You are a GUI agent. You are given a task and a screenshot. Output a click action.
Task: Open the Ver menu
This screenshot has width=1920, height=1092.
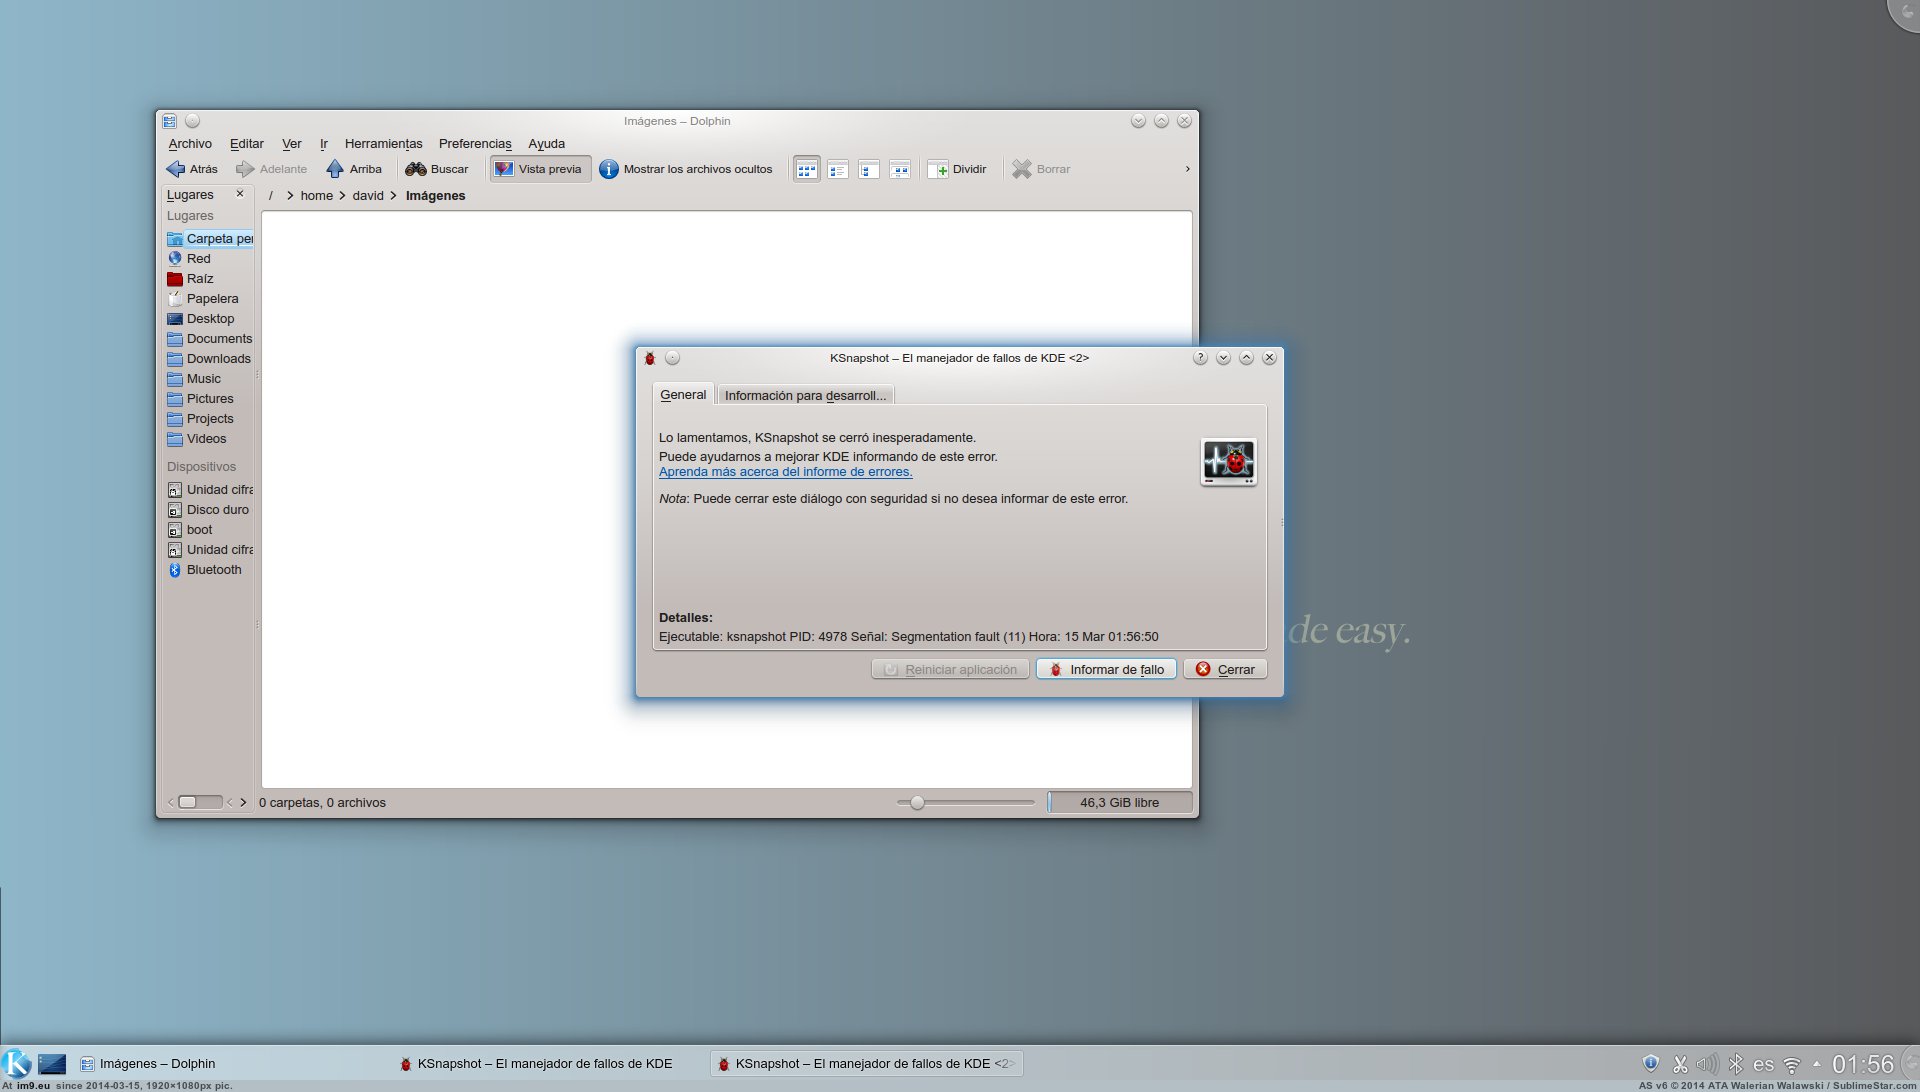(292, 144)
